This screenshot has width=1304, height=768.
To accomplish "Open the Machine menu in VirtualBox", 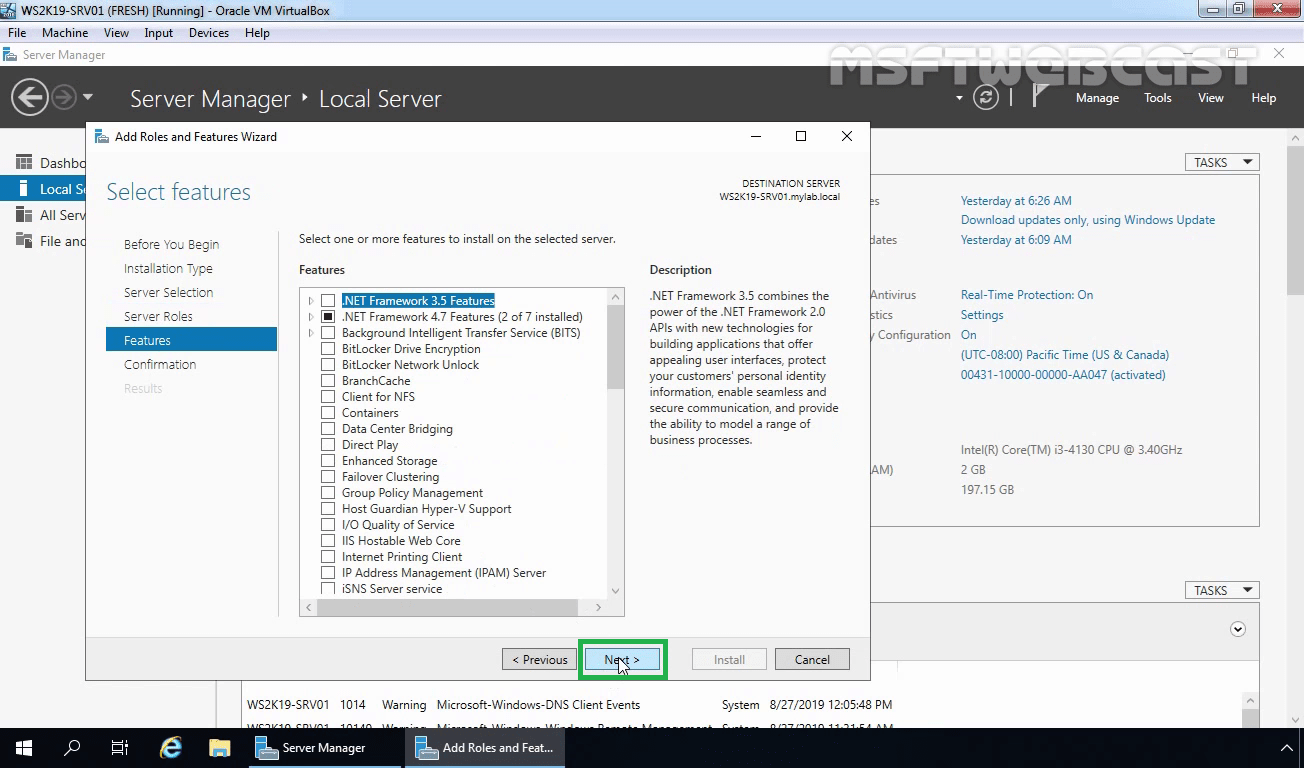I will (65, 32).
